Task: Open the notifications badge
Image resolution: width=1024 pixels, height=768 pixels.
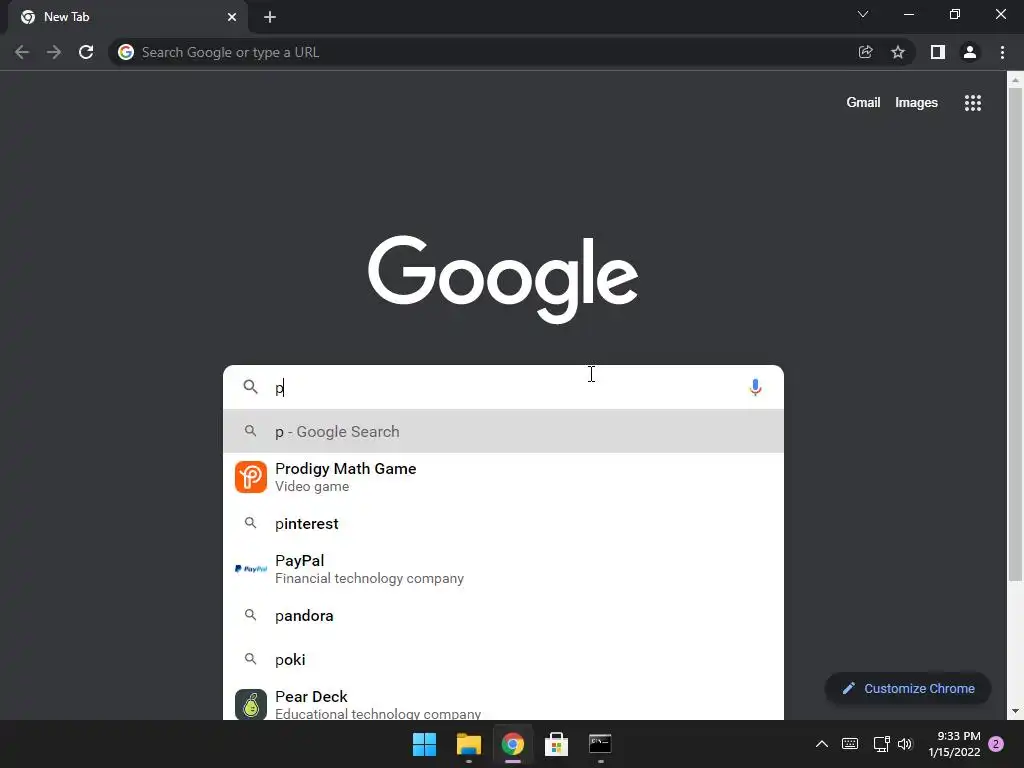Action: [x=996, y=744]
